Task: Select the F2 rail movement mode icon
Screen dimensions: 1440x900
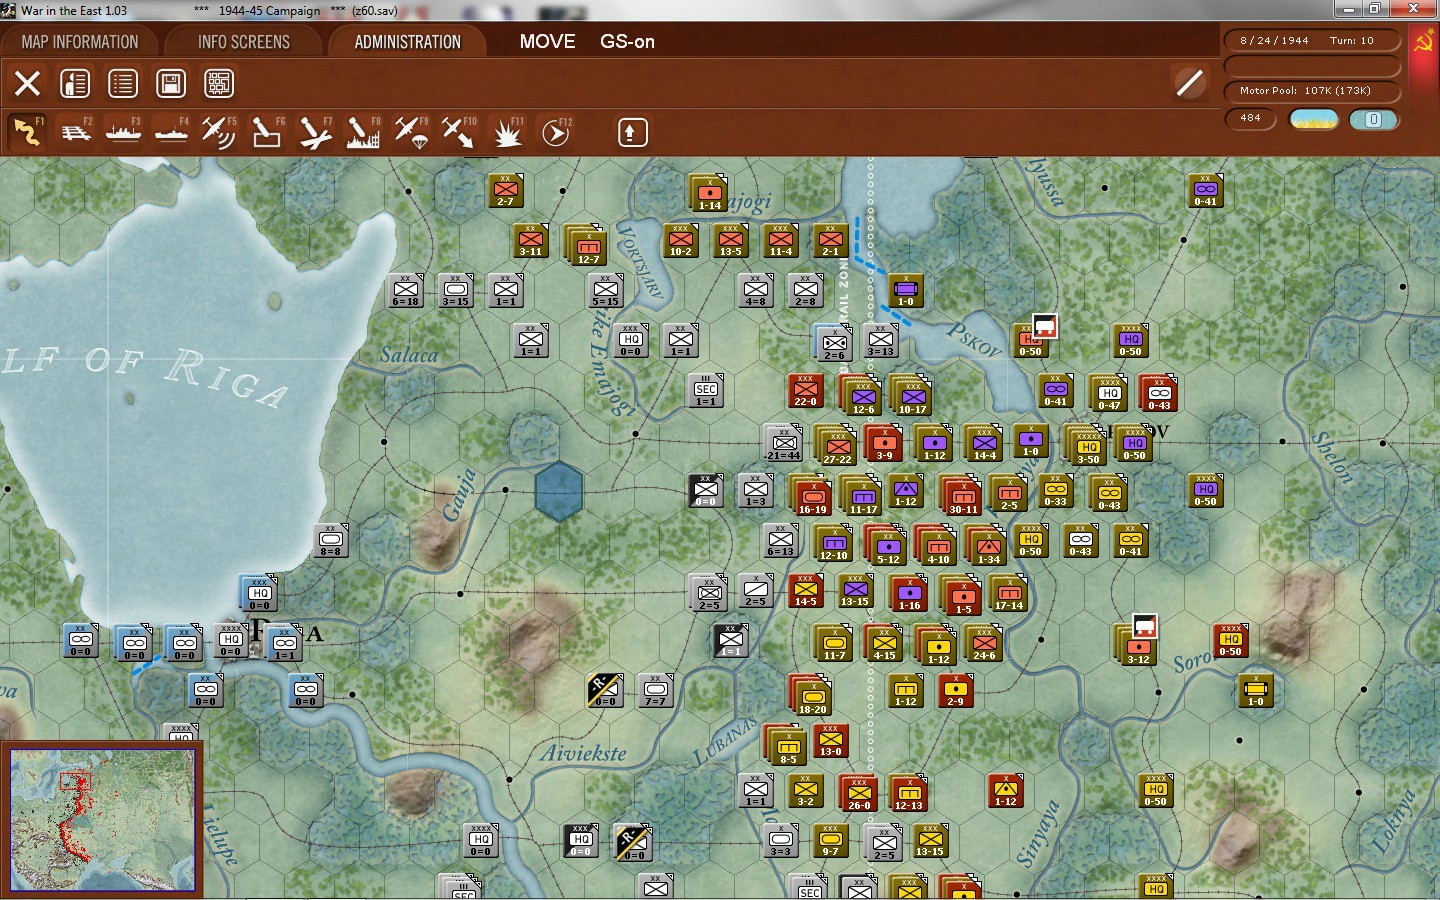Action: pos(75,132)
